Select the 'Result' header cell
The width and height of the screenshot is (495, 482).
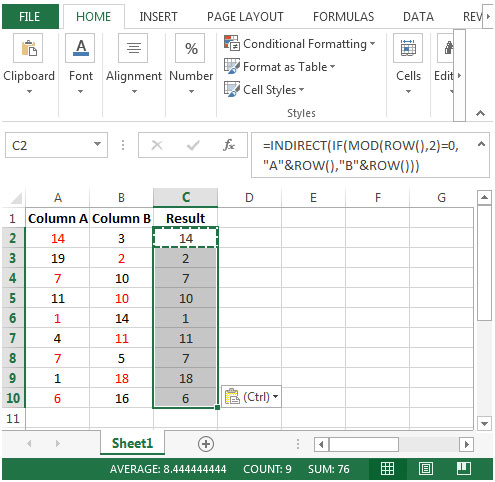click(186, 218)
